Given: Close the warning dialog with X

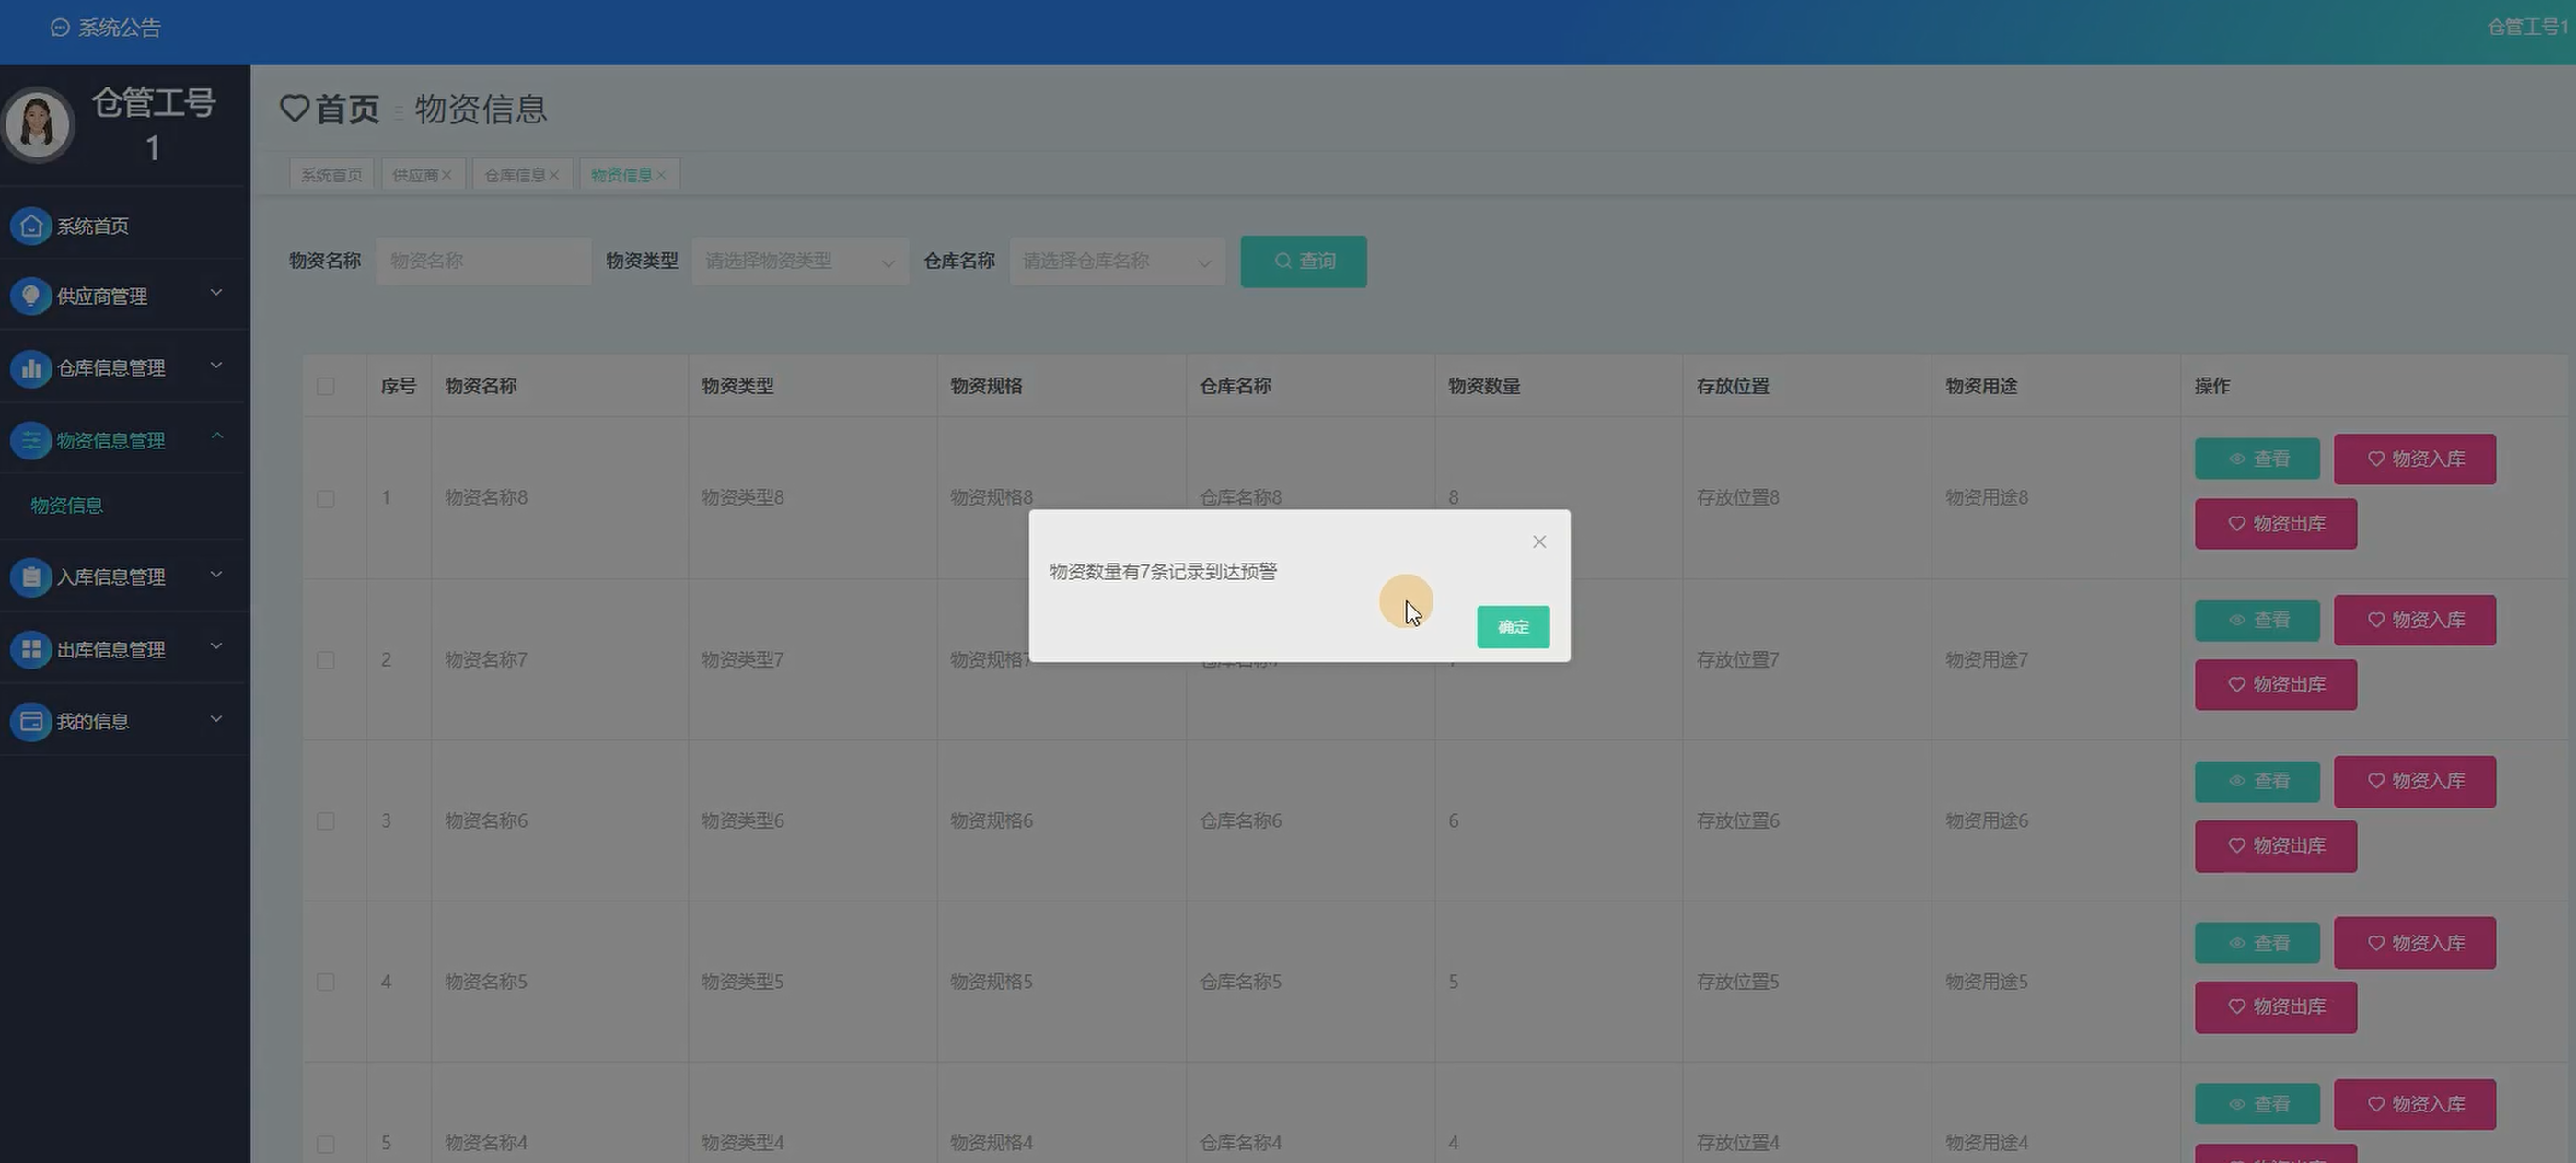Looking at the screenshot, I should point(1539,542).
